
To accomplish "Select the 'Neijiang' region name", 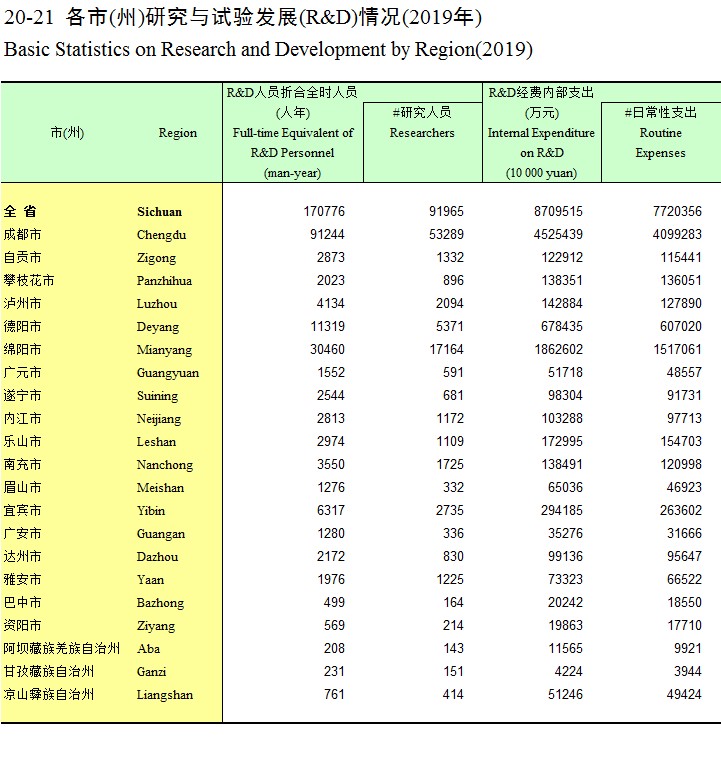I will pyautogui.click(x=159, y=419).
